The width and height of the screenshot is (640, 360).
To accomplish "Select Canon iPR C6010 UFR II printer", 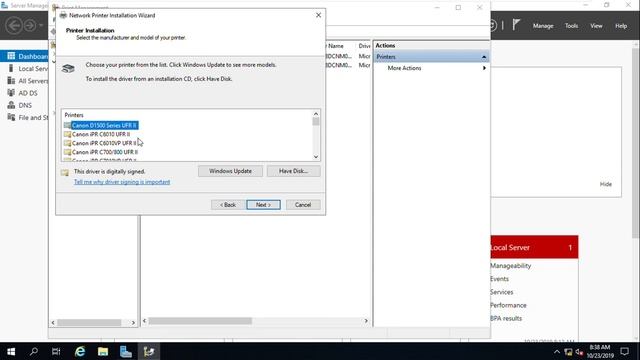I will pyautogui.click(x=101, y=134).
